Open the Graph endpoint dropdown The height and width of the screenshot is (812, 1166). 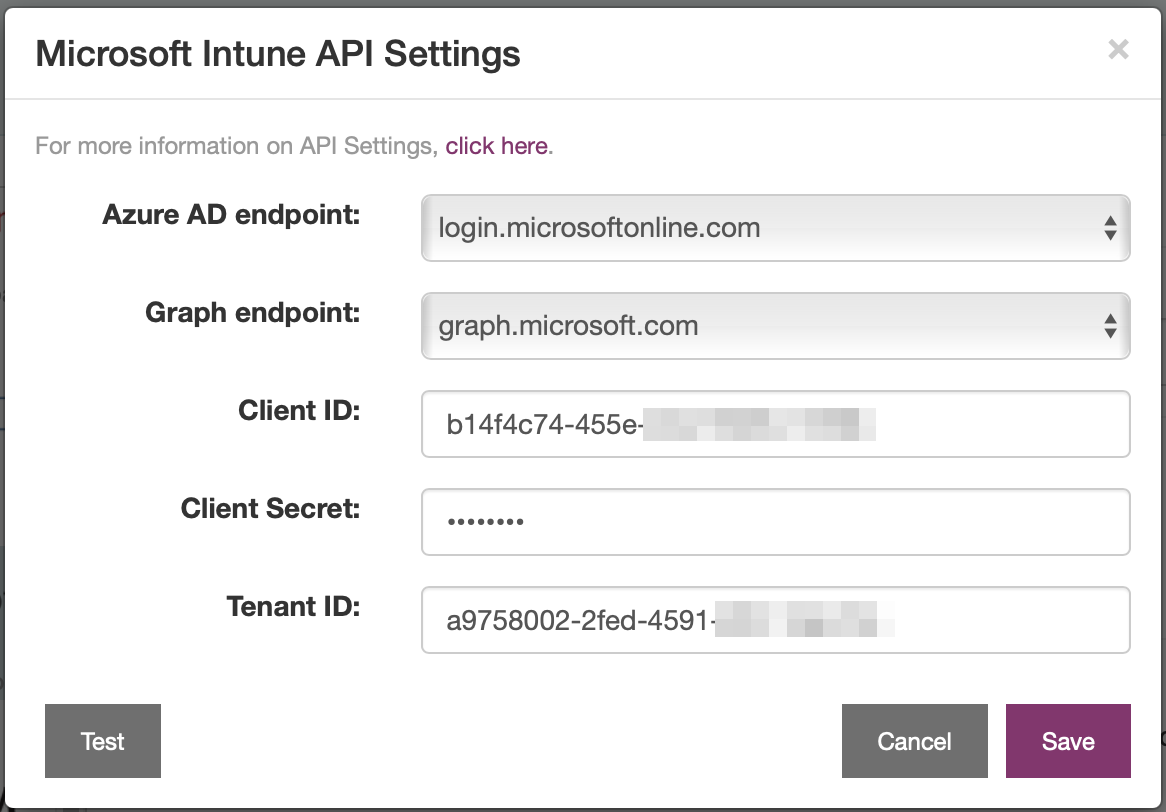pos(776,326)
